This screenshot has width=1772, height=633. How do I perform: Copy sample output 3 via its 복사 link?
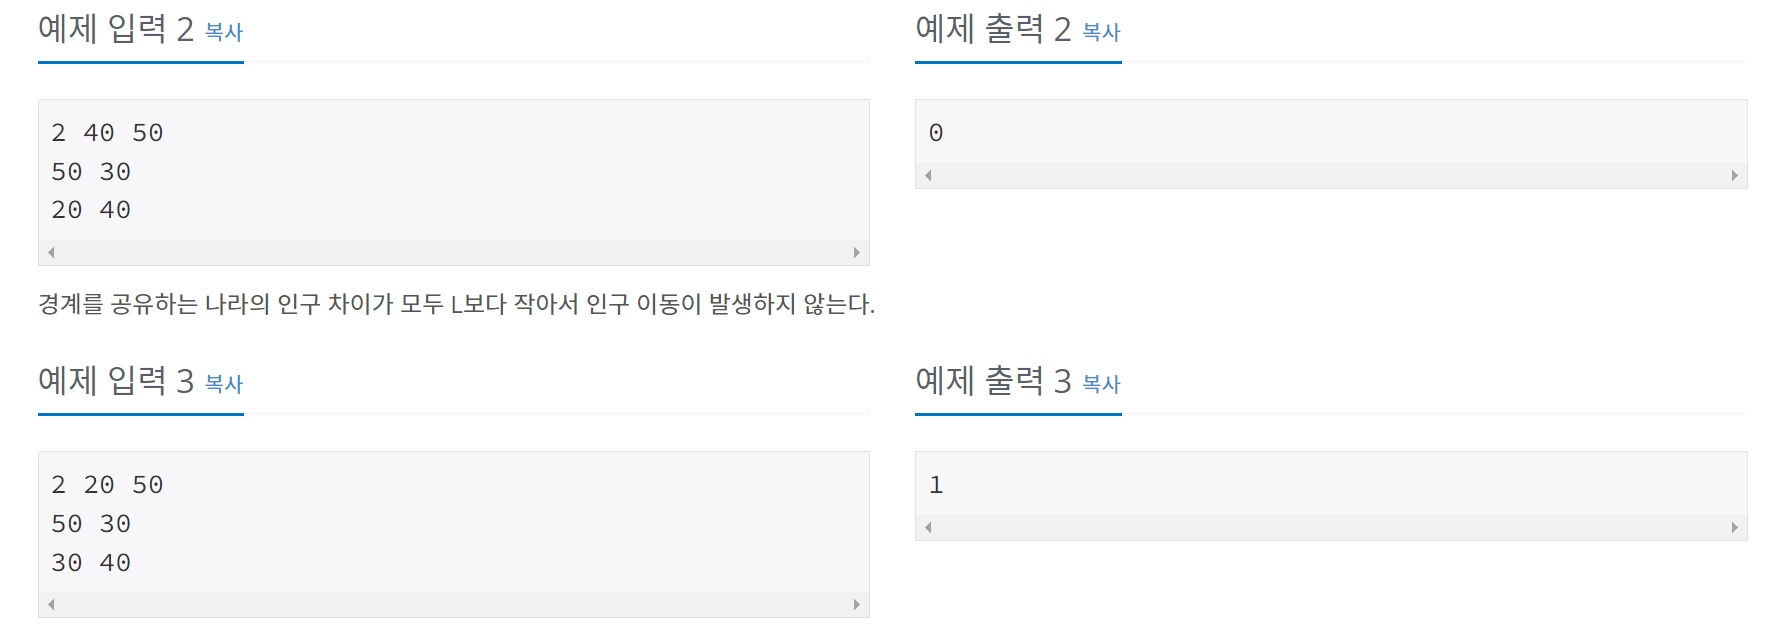point(1102,384)
